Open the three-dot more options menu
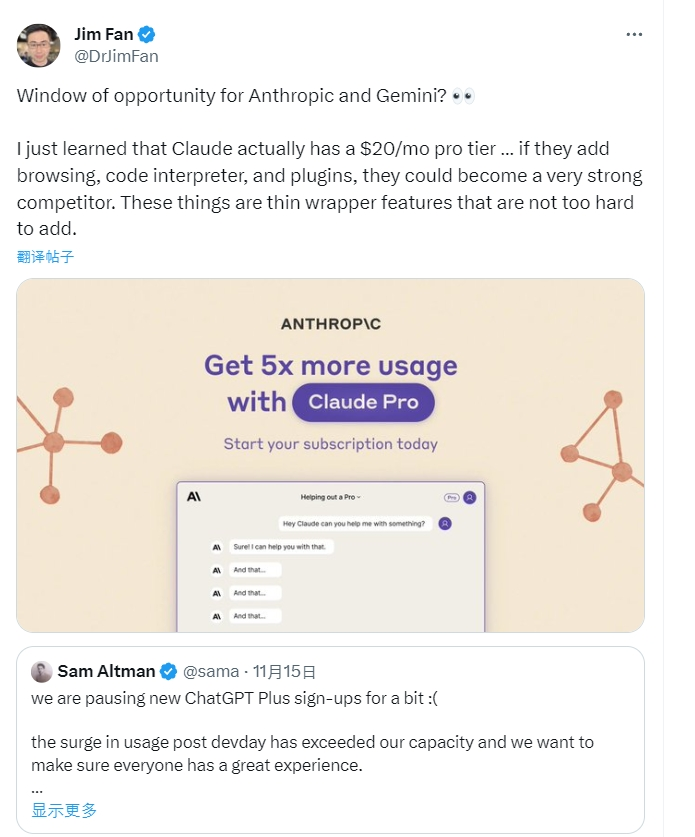This screenshot has width=695, height=837. pos(634,34)
